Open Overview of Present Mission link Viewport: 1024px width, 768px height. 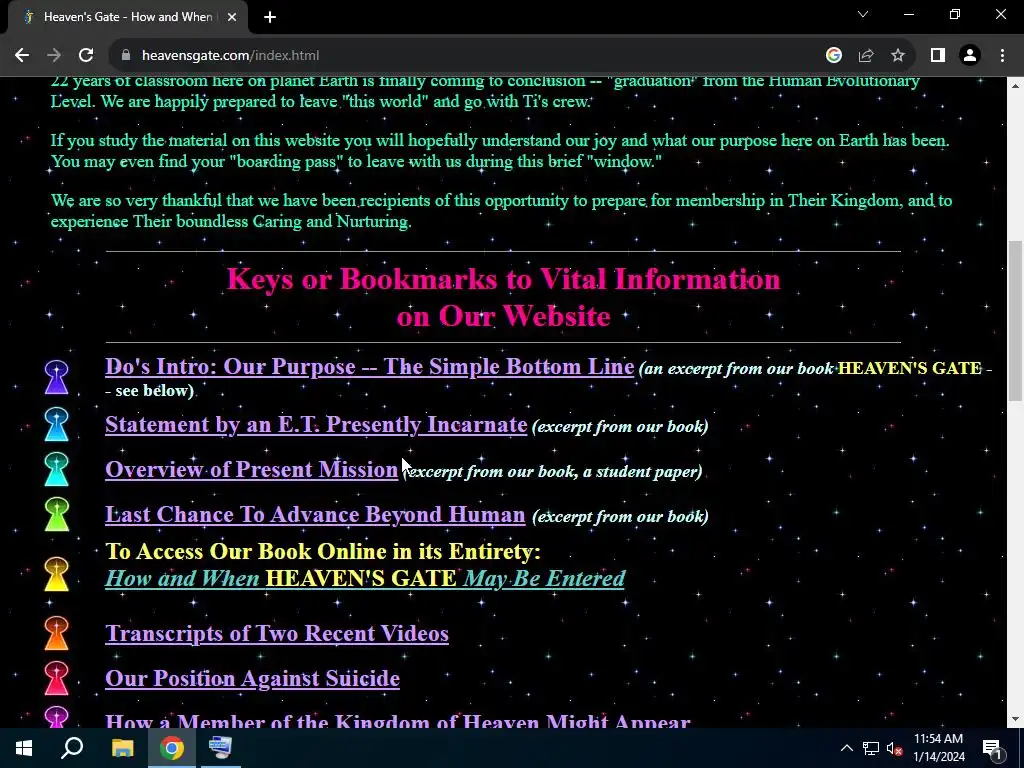click(x=251, y=470)
